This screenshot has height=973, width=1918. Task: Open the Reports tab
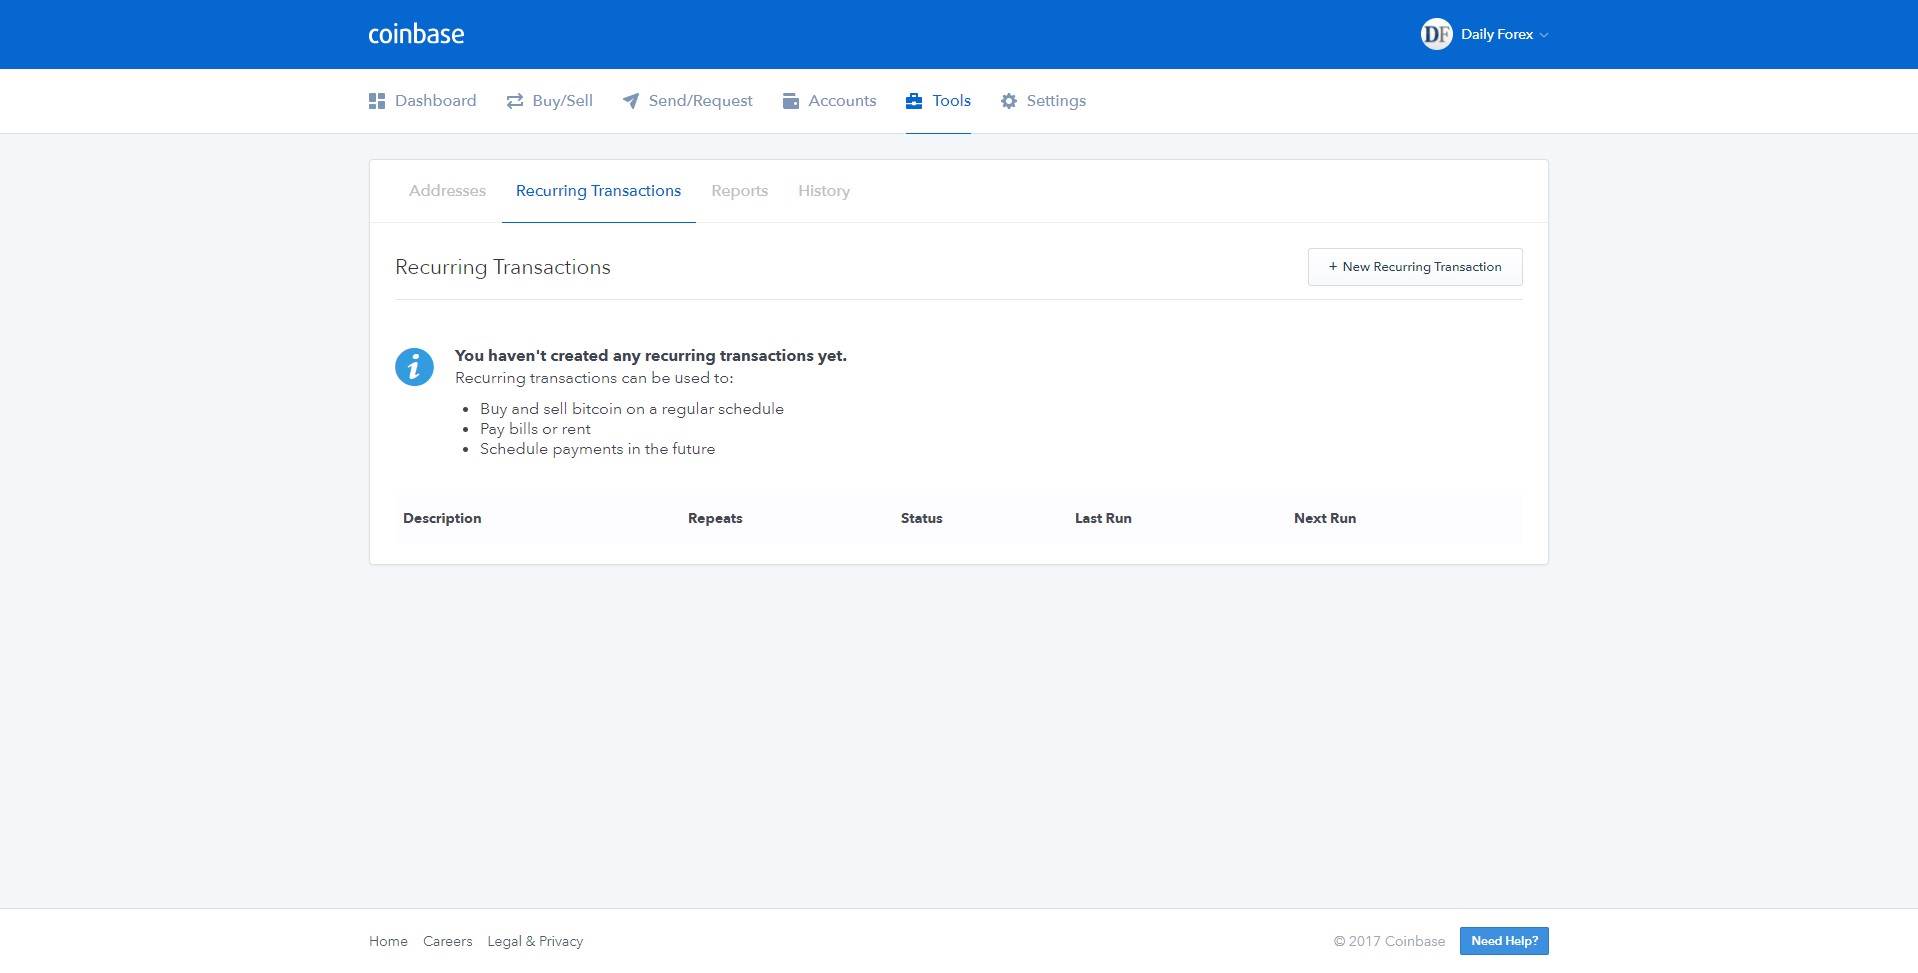coord(739,191)
